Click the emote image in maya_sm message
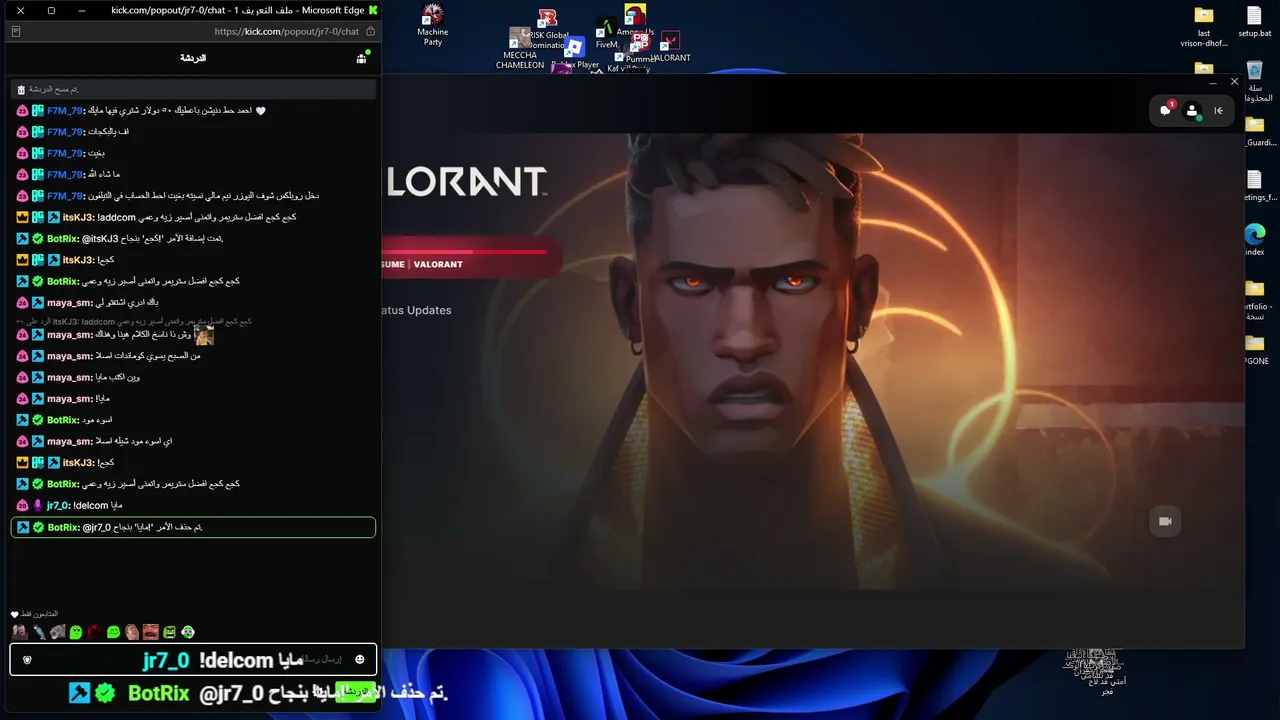The width and height of the screenshot is (1280, 720). (204, 335)
